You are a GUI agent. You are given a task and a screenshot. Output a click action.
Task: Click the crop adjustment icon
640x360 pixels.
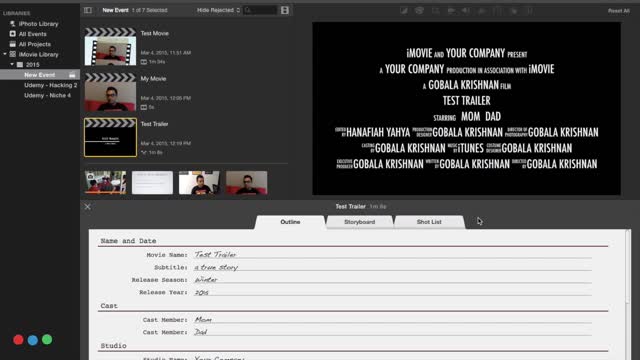point(436,11)
